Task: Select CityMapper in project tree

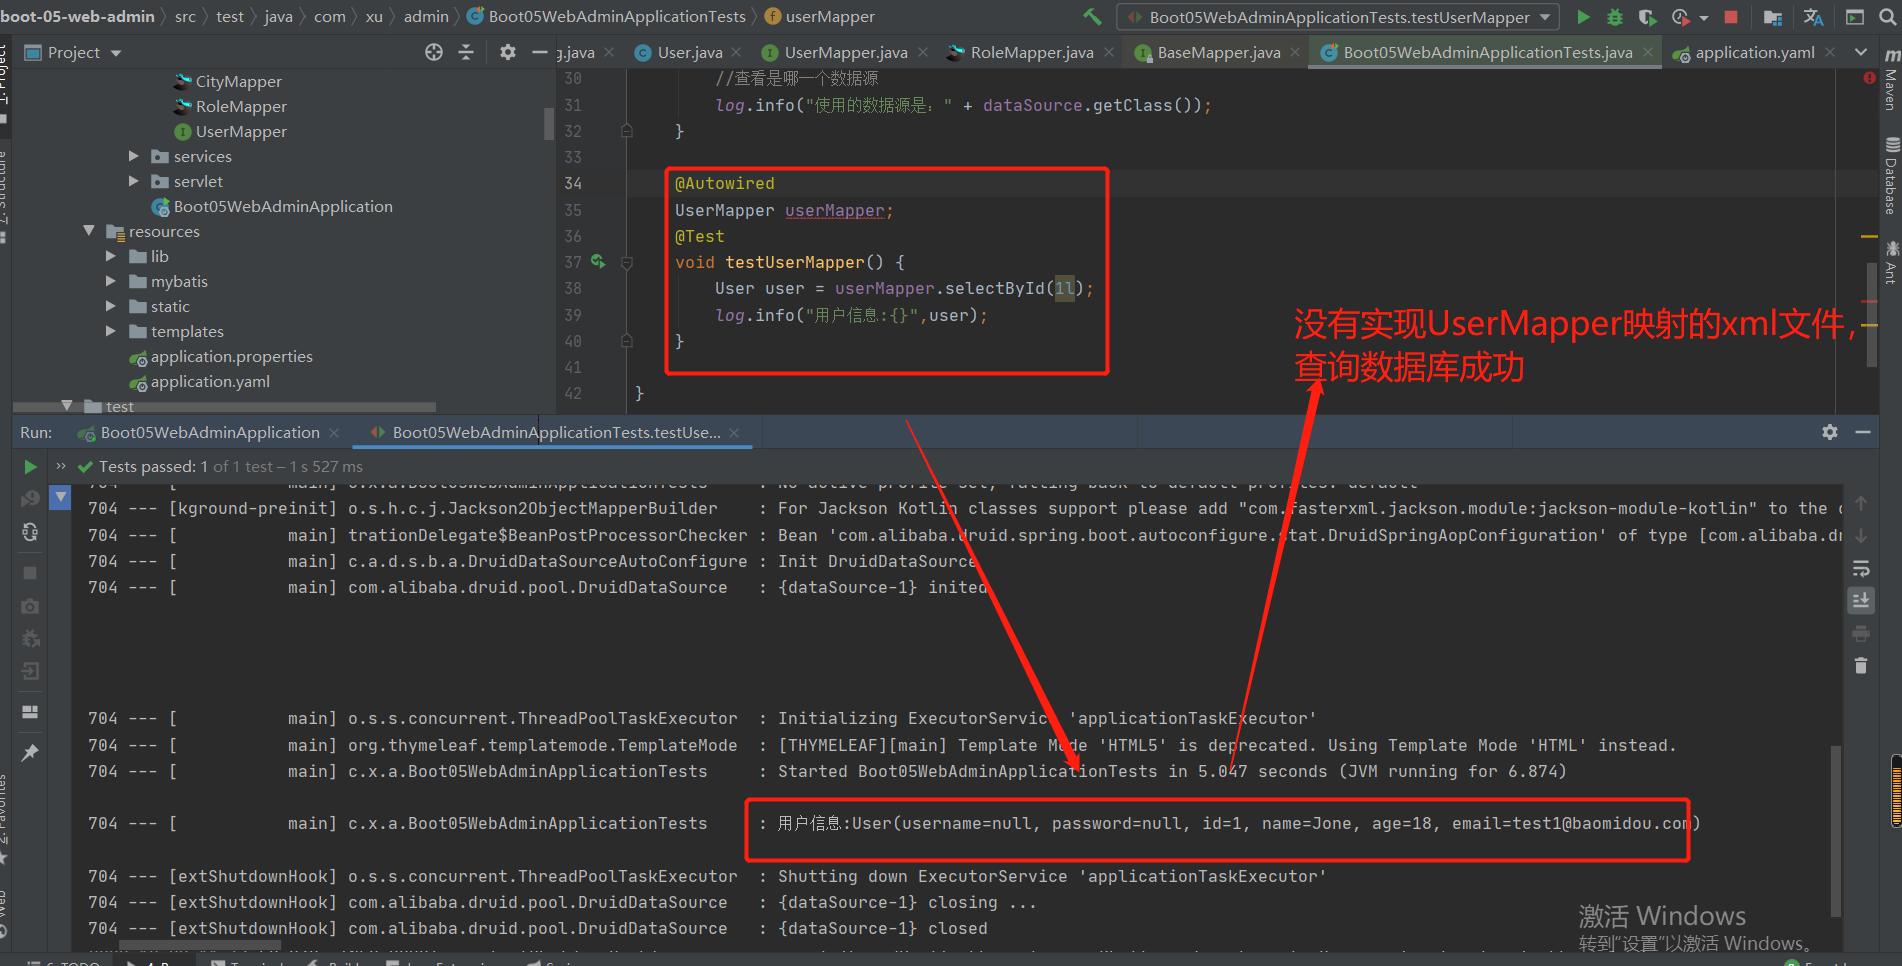Action: pos(238,81)
